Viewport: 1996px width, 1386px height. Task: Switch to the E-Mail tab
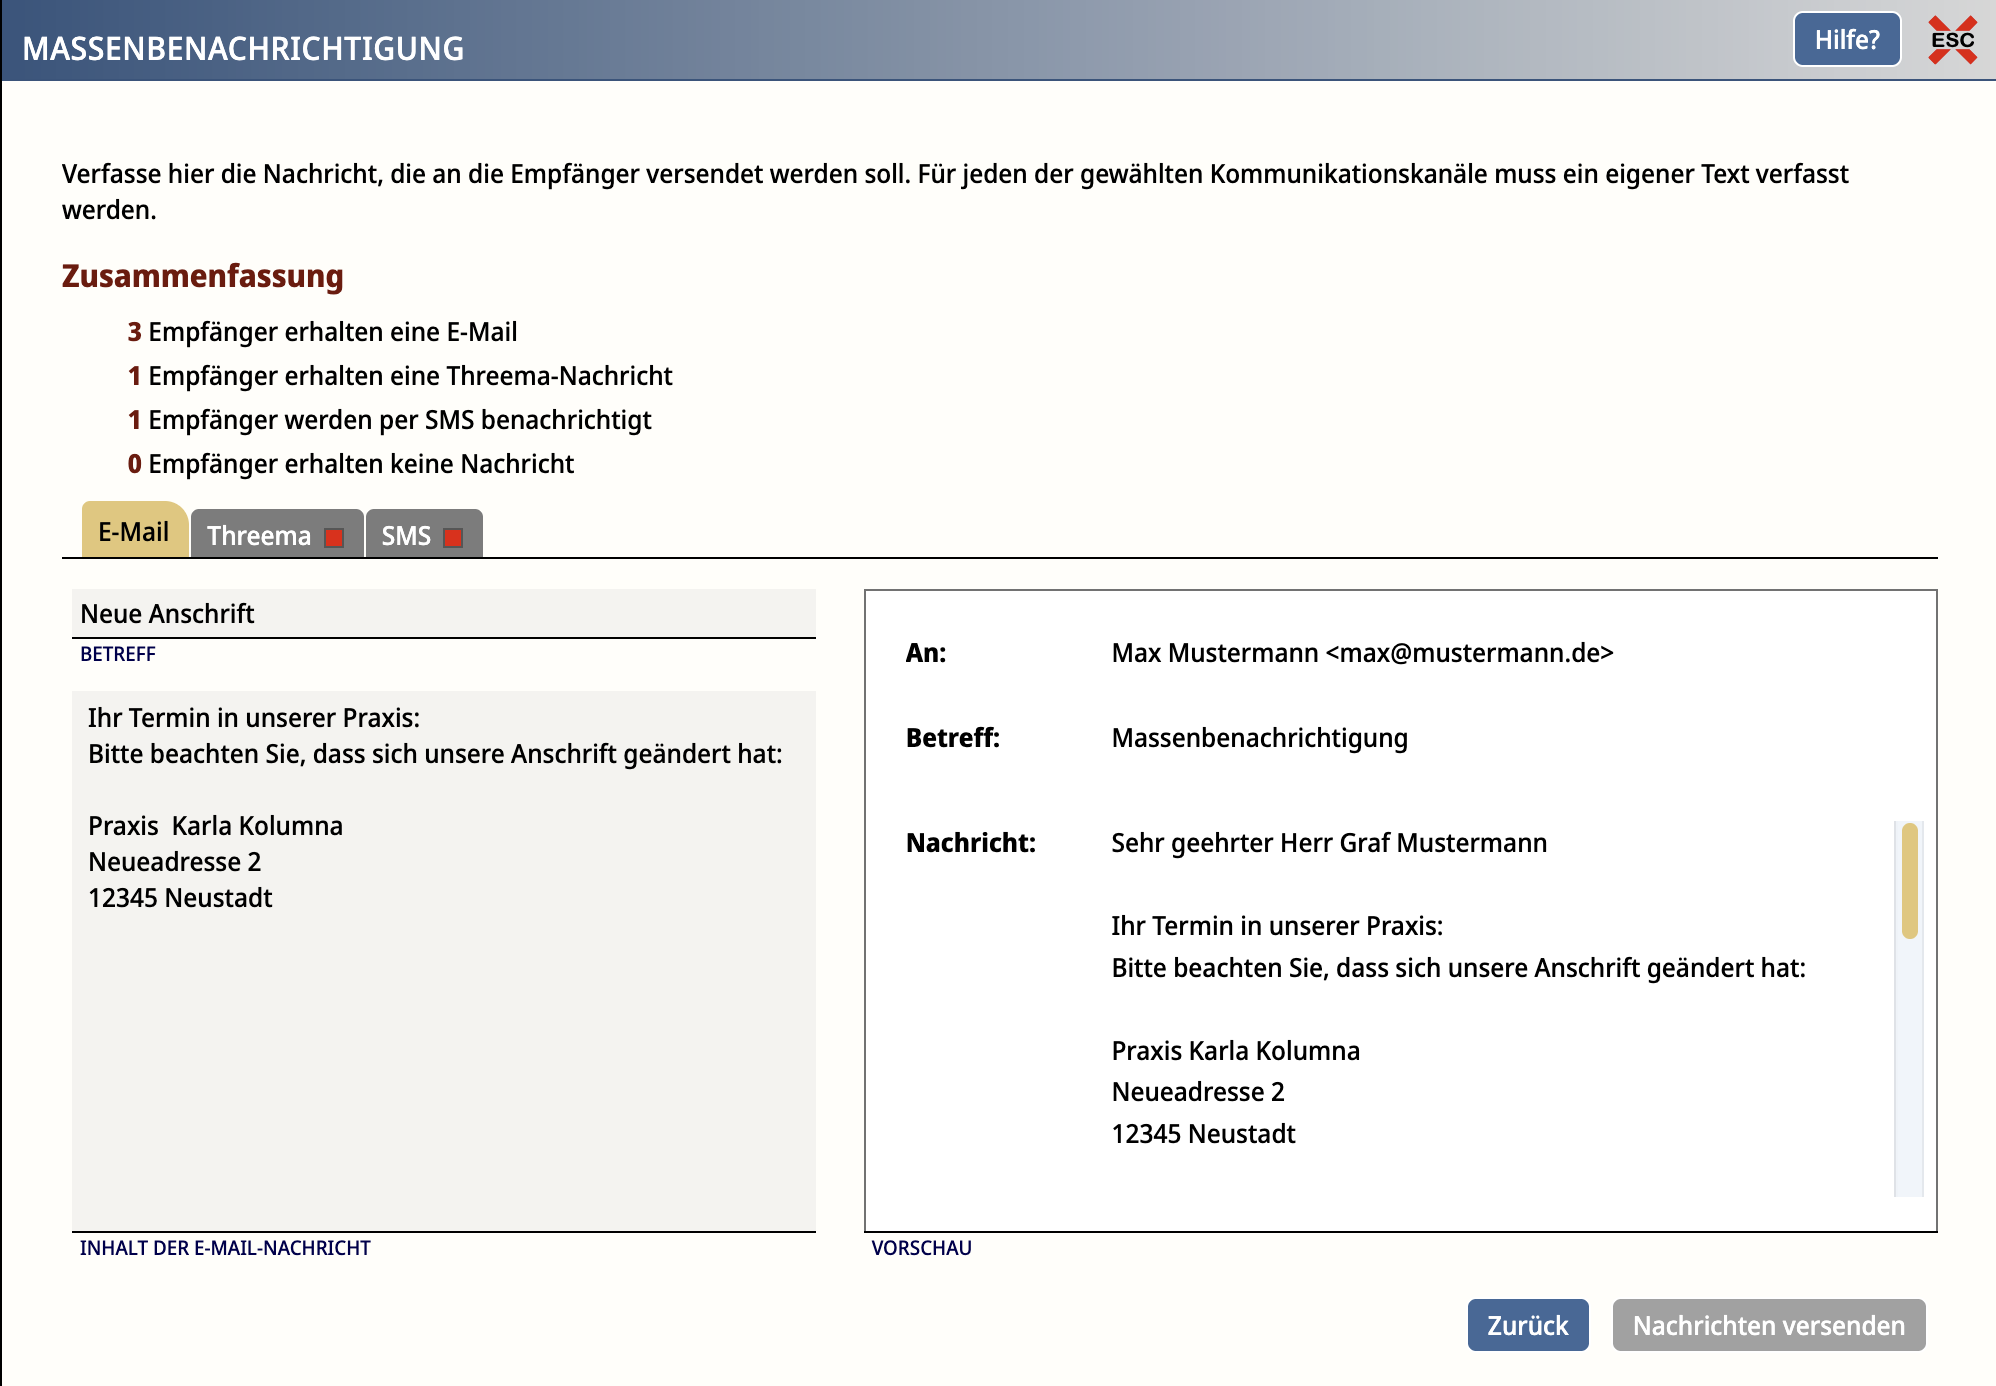(x=133, y=531)
